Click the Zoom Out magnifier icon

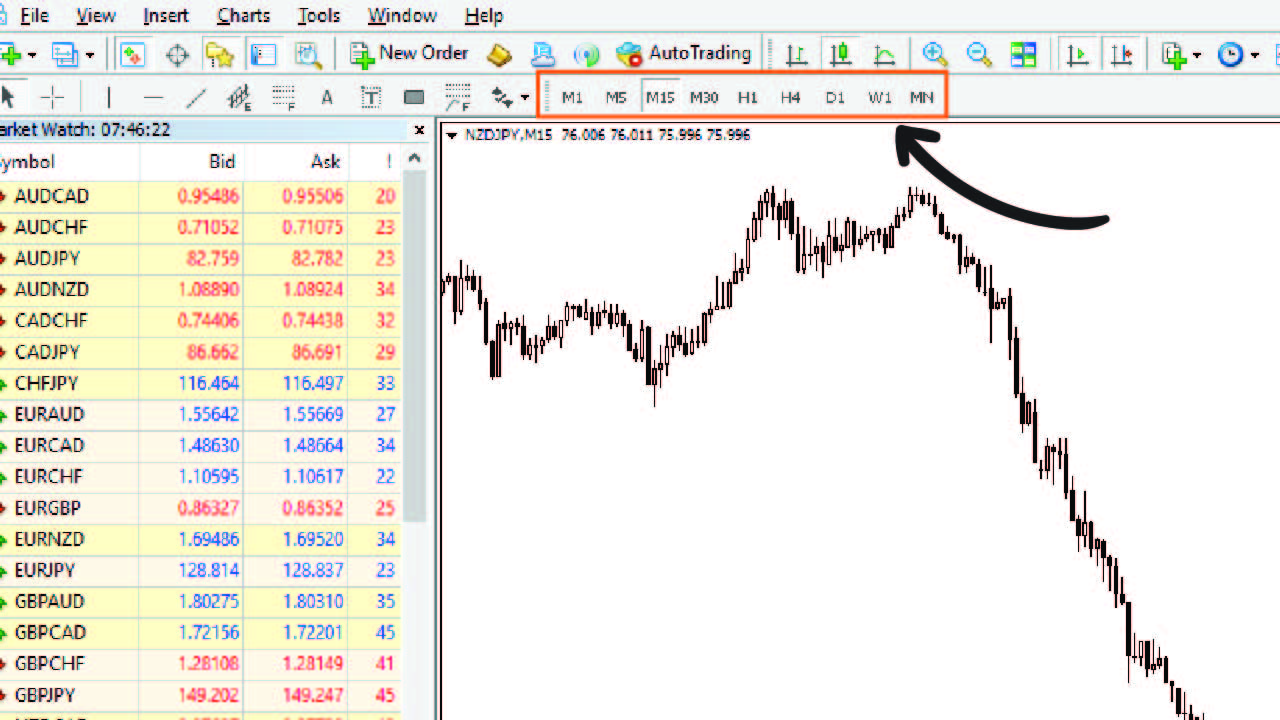point(979,54)
